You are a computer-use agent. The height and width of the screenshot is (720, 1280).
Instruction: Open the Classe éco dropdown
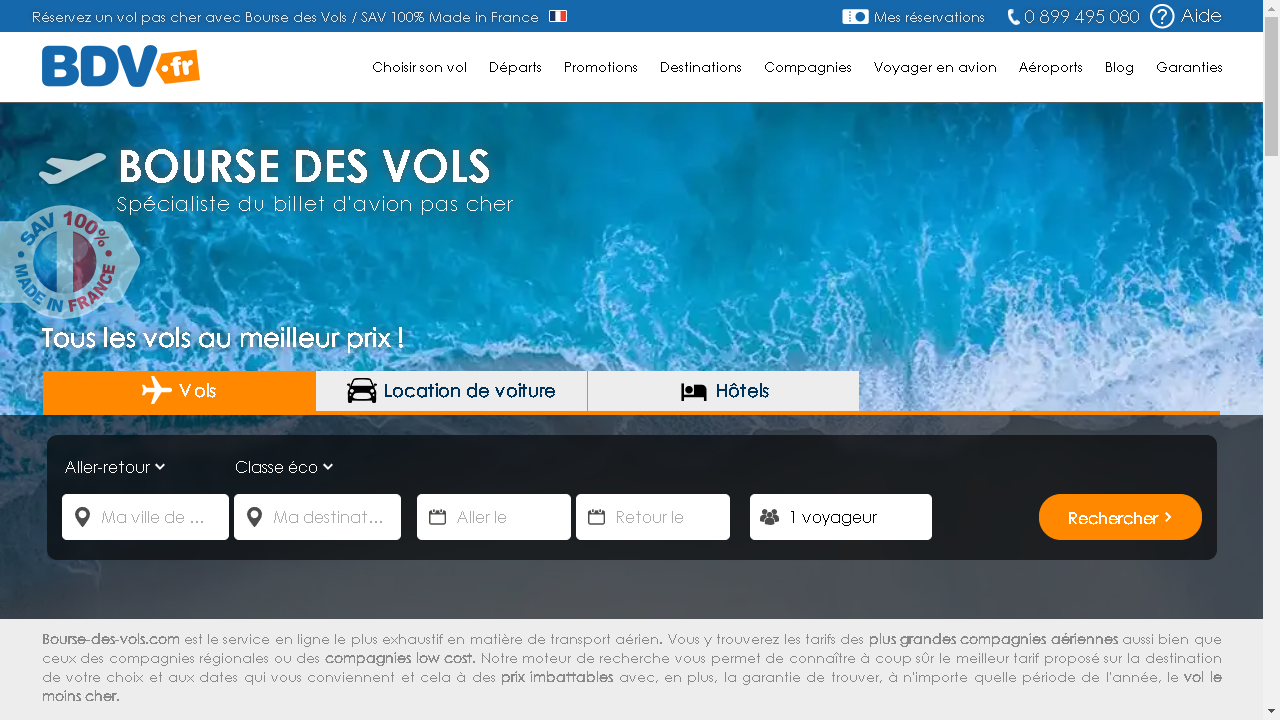coord(284,467)
